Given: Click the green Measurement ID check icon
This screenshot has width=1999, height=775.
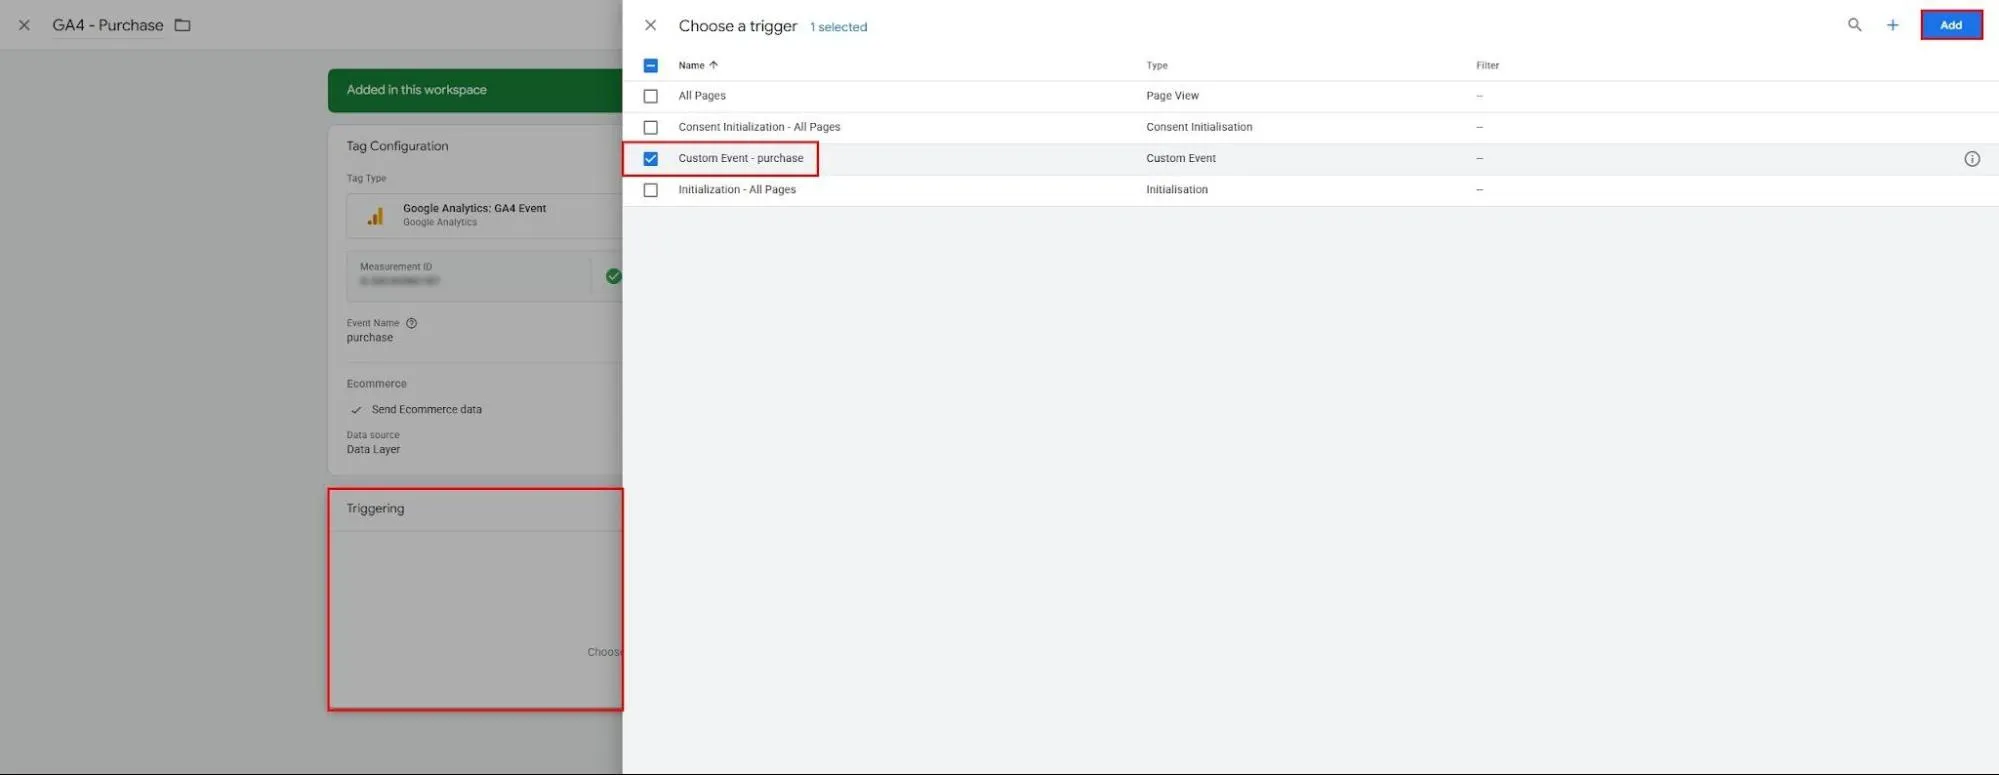Looking at the screenshot, I should point(613,276).
